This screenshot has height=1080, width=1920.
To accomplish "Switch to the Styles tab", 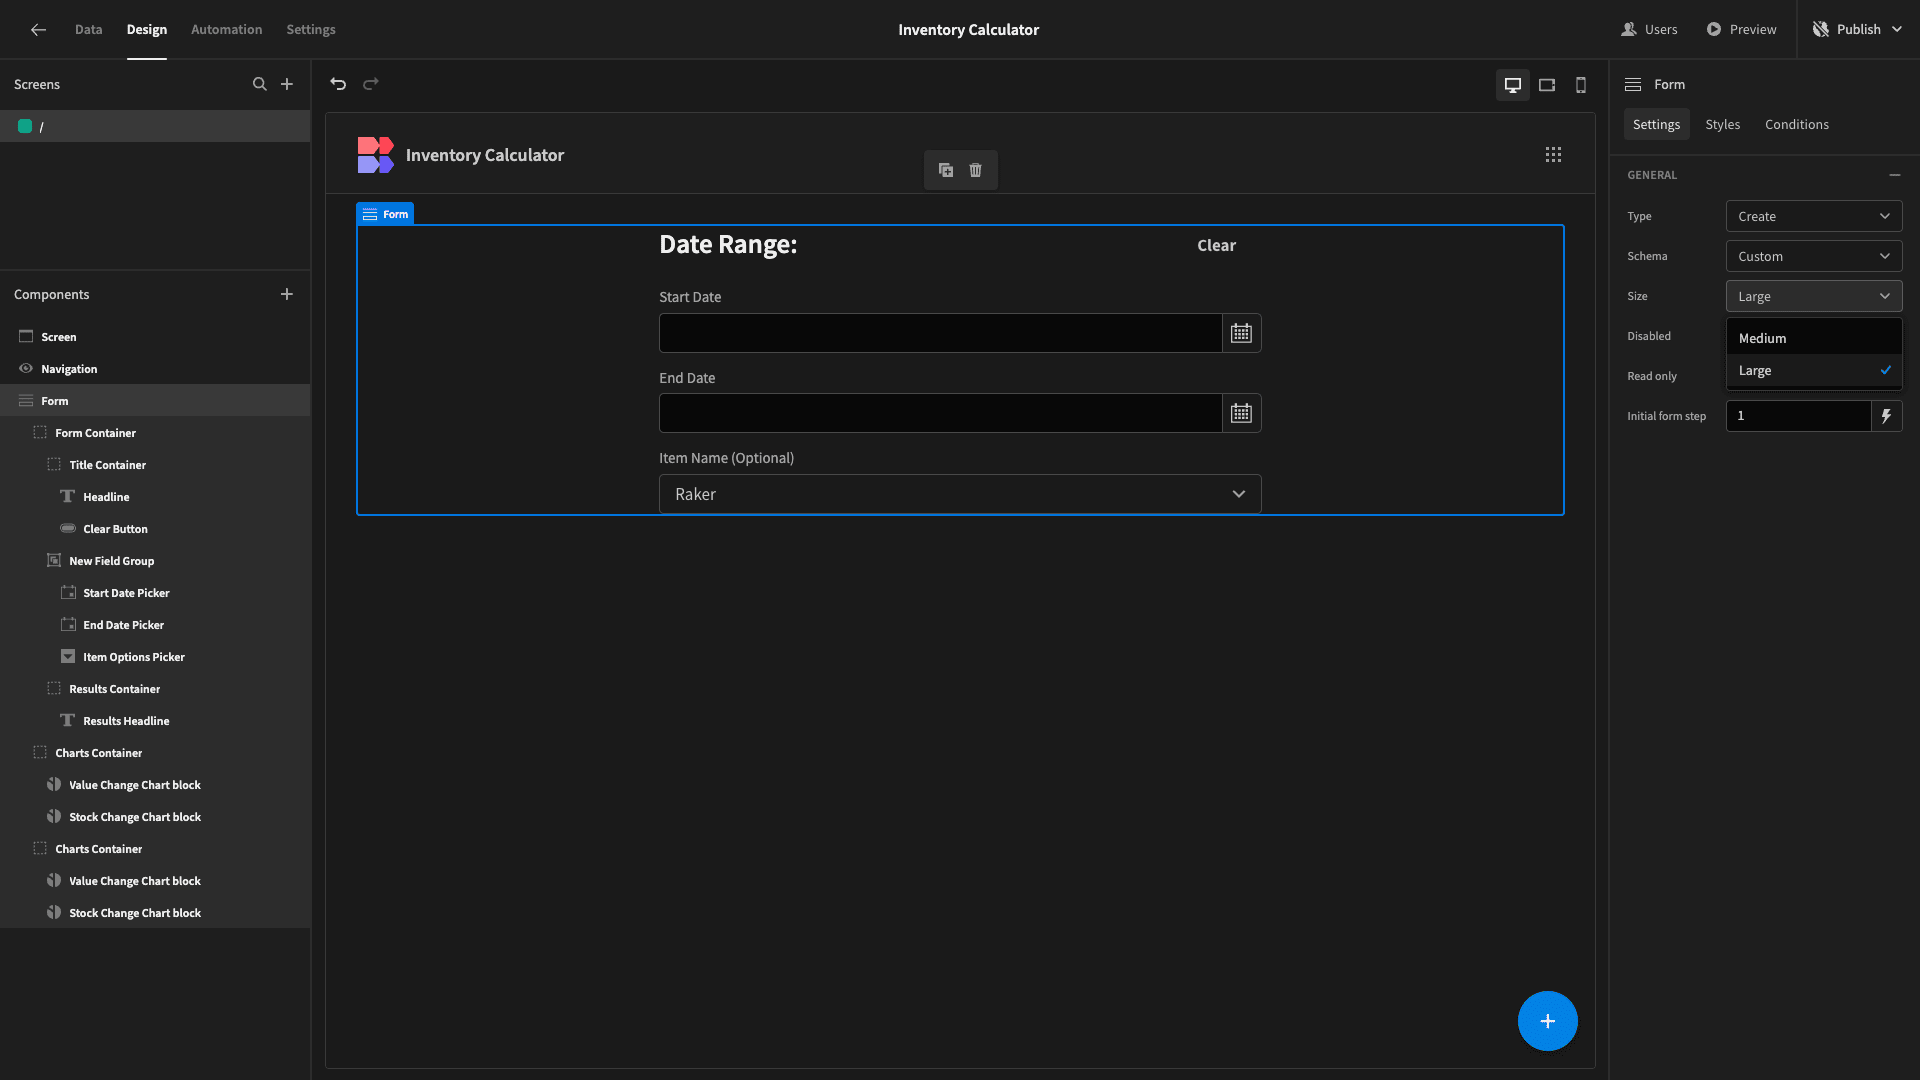I will [1722, 124].
